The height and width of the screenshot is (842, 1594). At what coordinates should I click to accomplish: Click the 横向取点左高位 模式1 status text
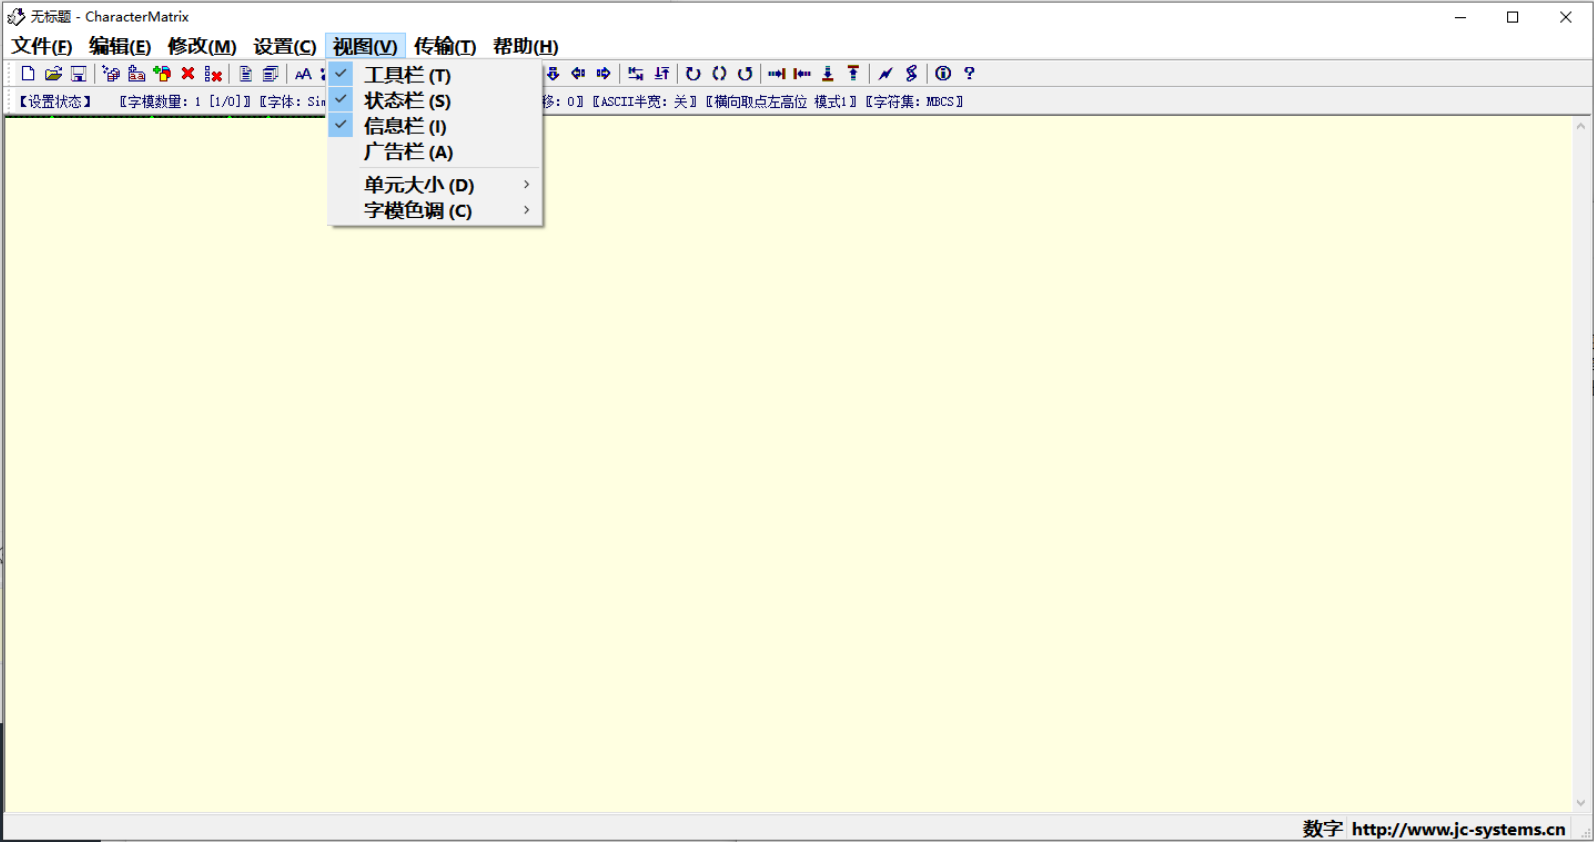[781, 102]
